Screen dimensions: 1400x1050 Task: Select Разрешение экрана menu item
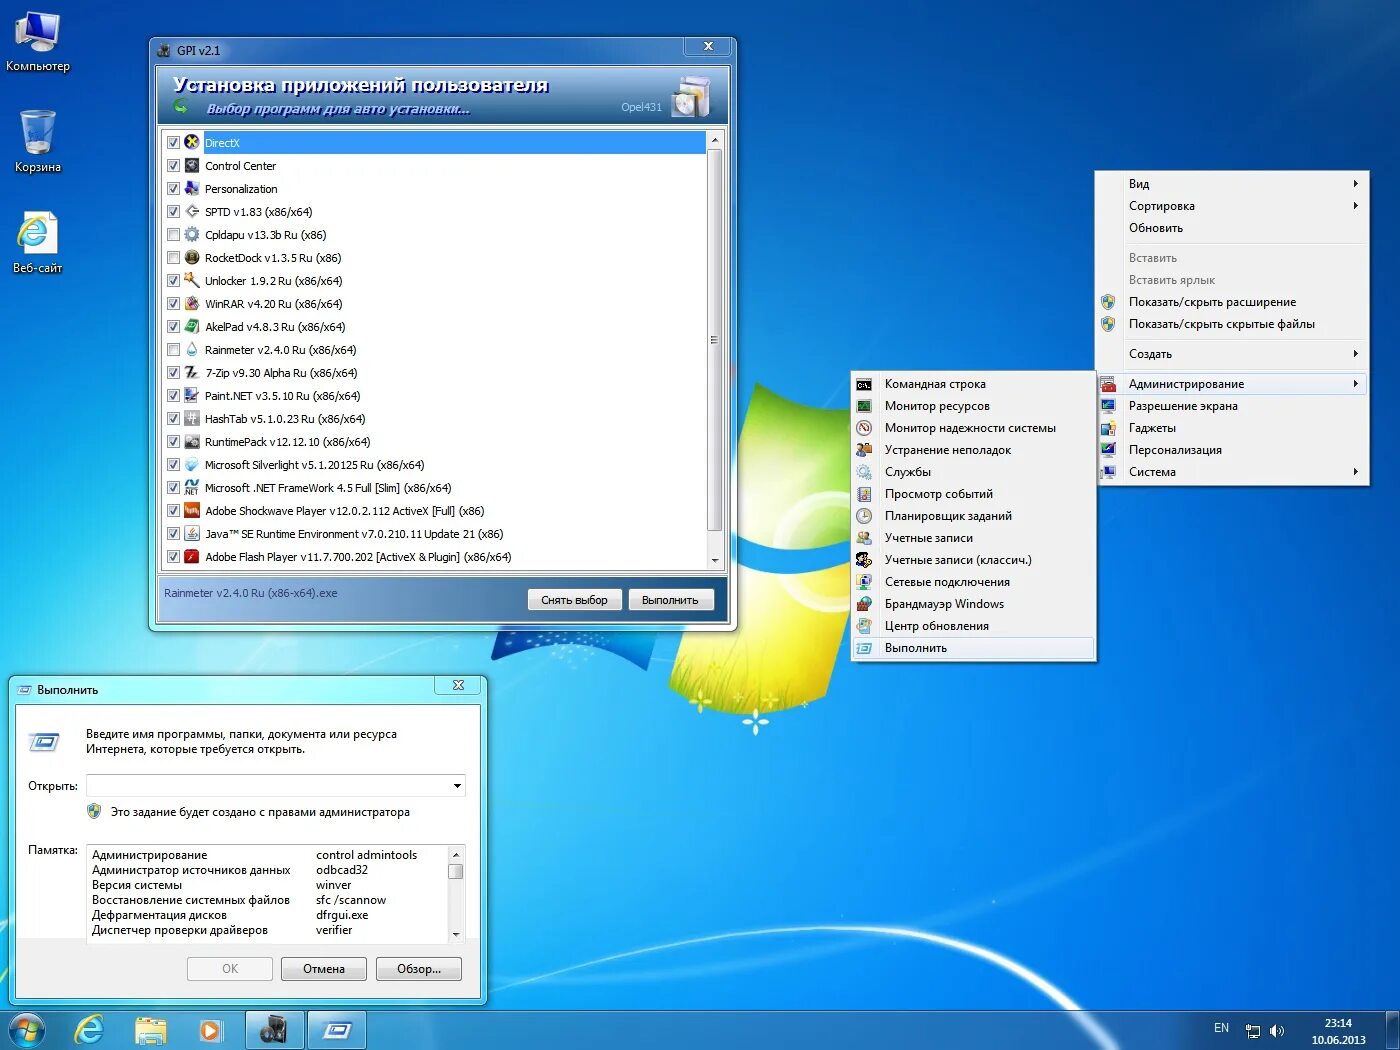click(1232, 406)
